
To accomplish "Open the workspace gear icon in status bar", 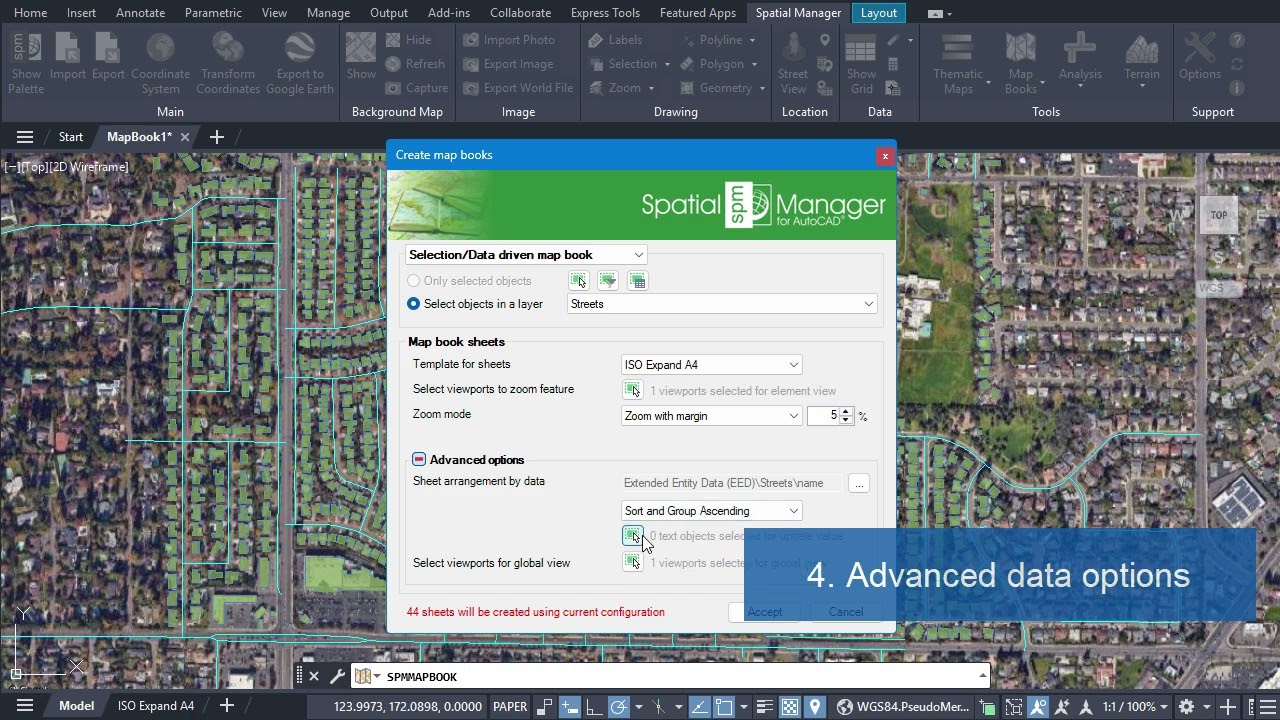I will (1187, 707).
